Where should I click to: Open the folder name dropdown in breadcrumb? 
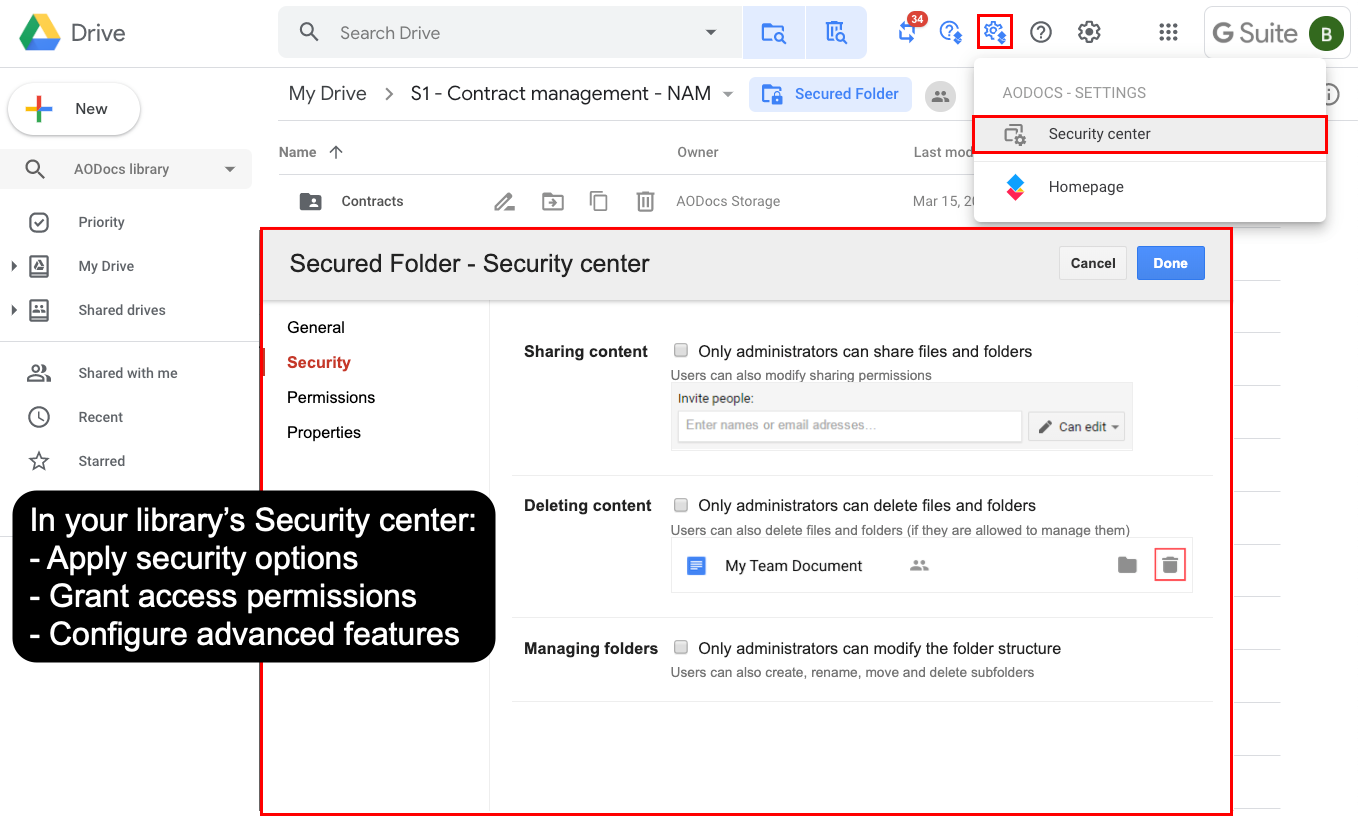pos(728,94)
